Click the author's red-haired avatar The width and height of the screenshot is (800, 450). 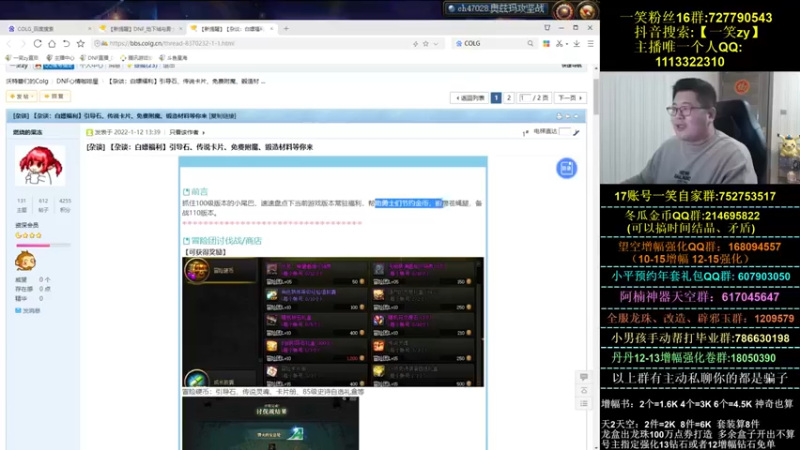(40, 165)
